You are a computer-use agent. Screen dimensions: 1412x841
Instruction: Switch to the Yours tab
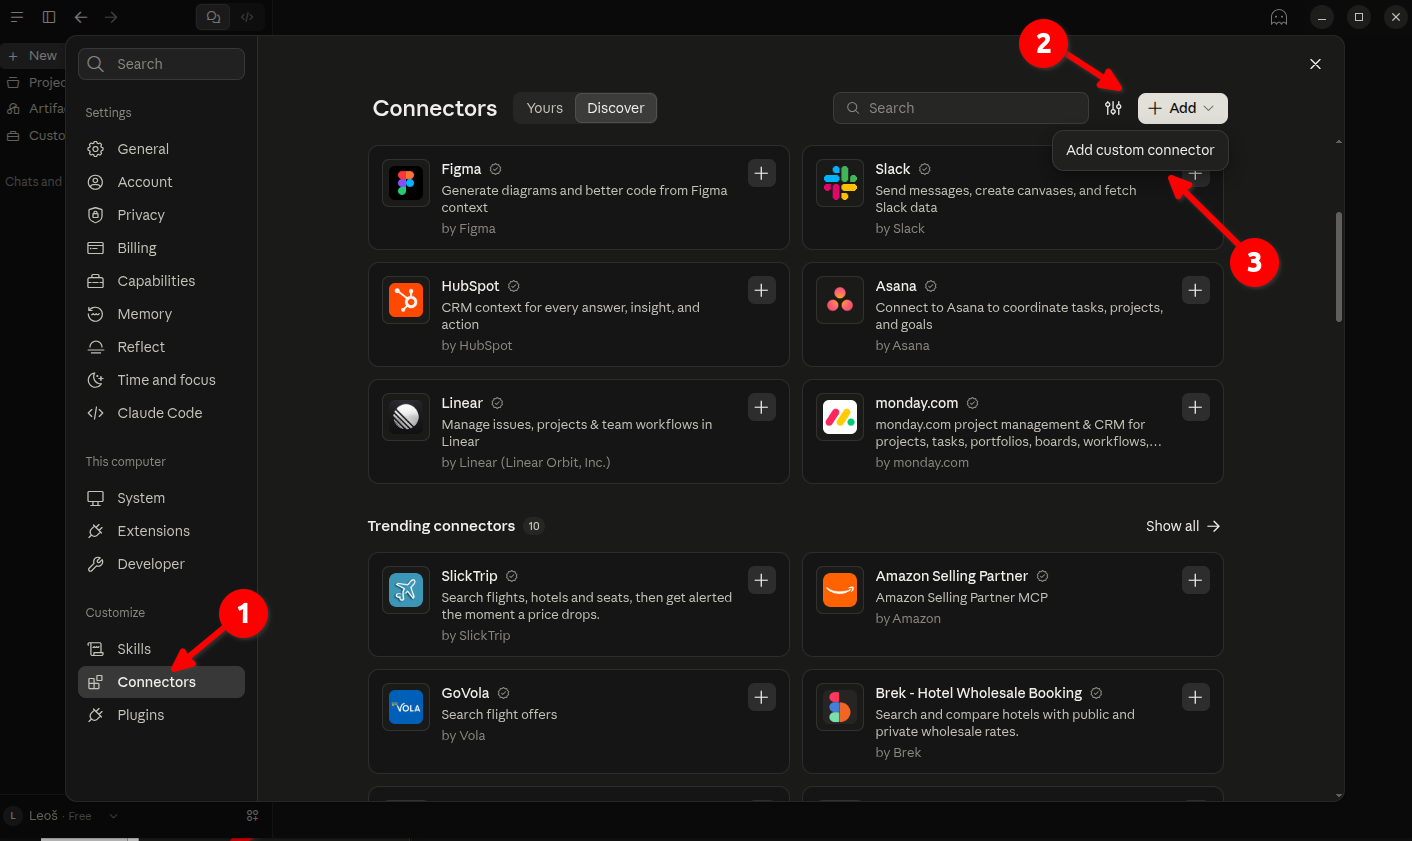point(545,108)
